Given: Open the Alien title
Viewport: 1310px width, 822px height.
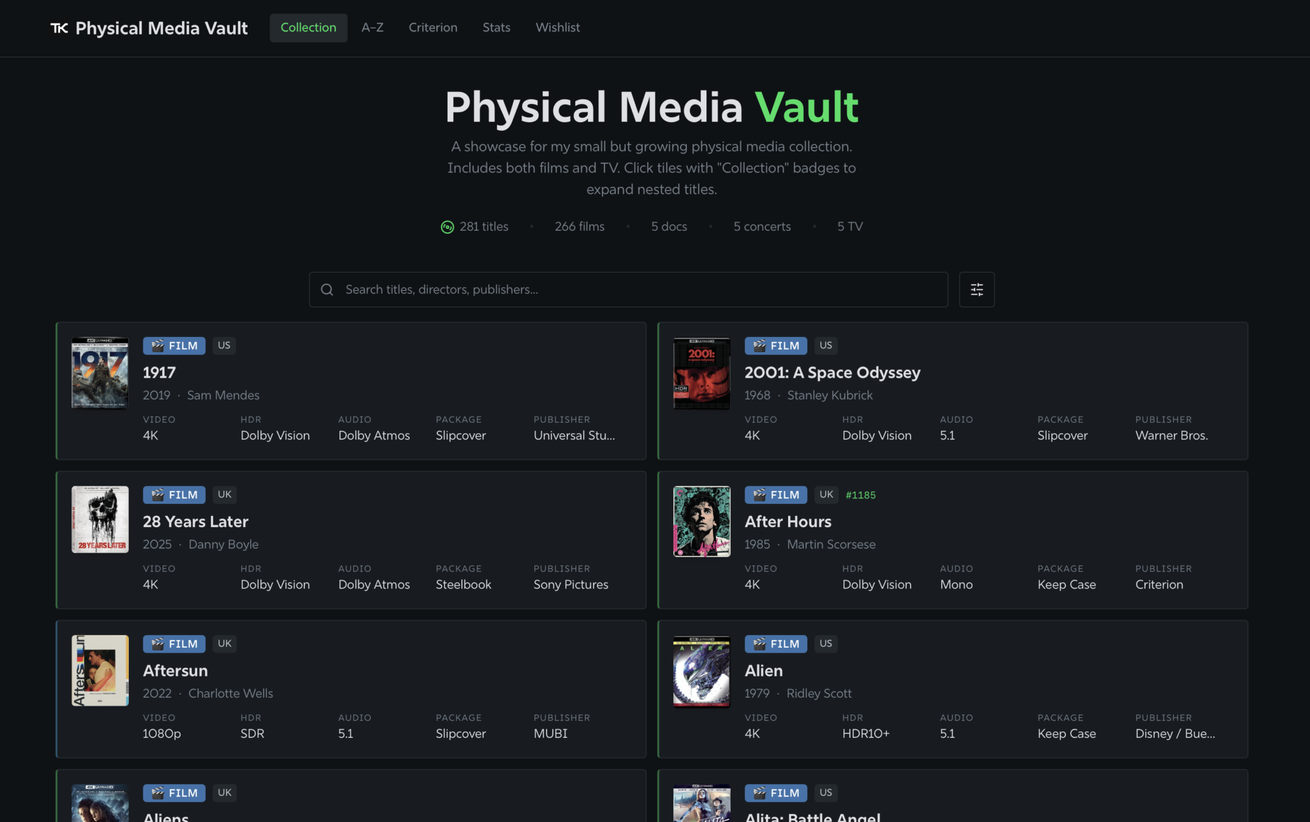Looking at the screenshot, I should pos(764,670).
